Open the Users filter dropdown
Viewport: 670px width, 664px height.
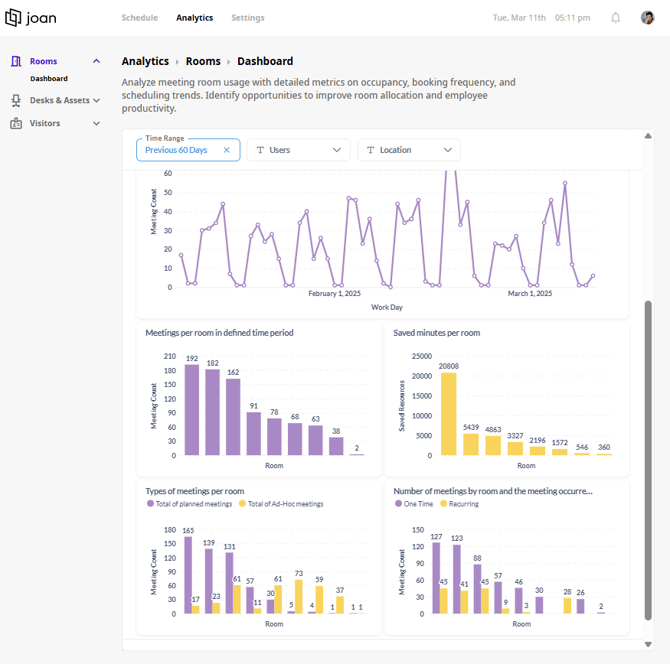pos(299,150)
